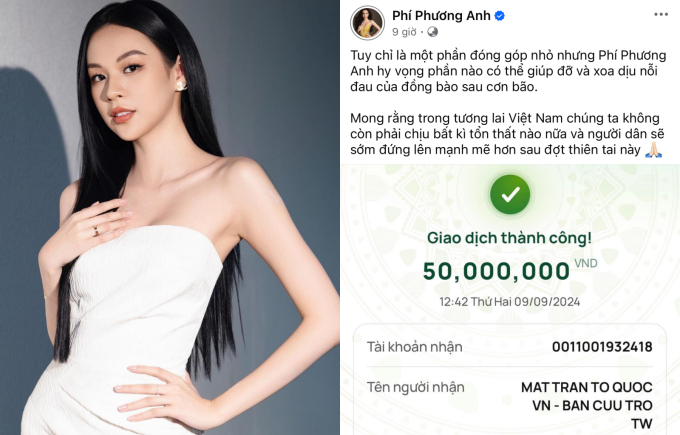Screen dimensions: 680x435
Task: Click the green success checkmark icon
Action: (510, 194)
